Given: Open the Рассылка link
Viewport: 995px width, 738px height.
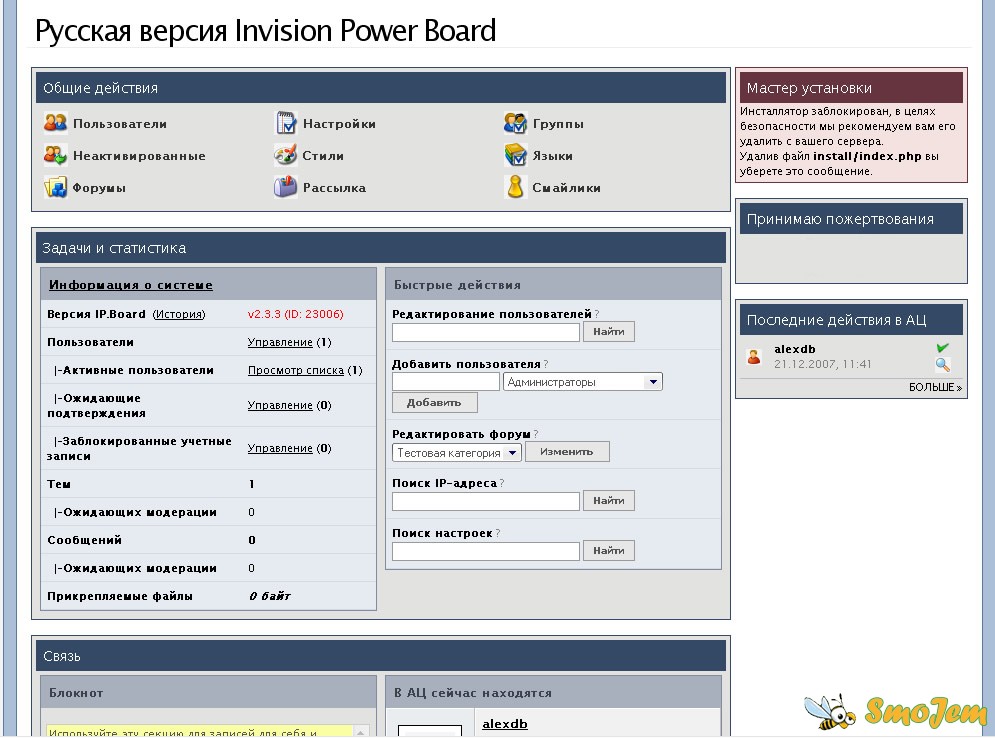Looking at the screenshot, I should point(334,188).
